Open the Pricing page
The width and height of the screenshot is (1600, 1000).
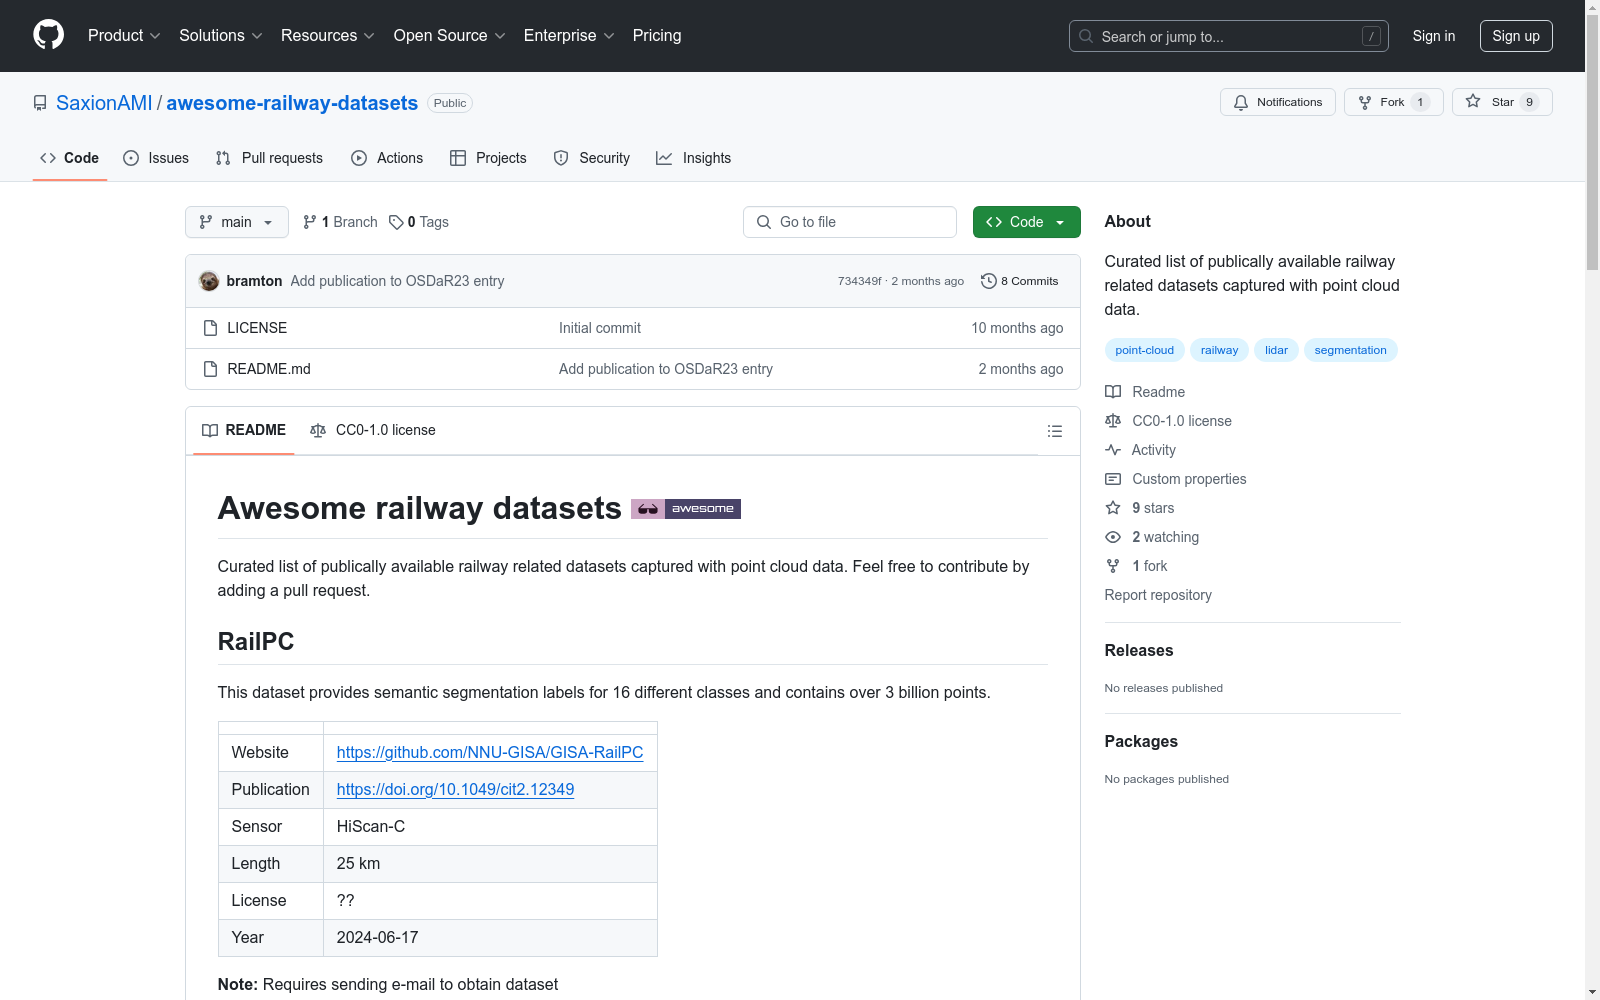(657, 35)
